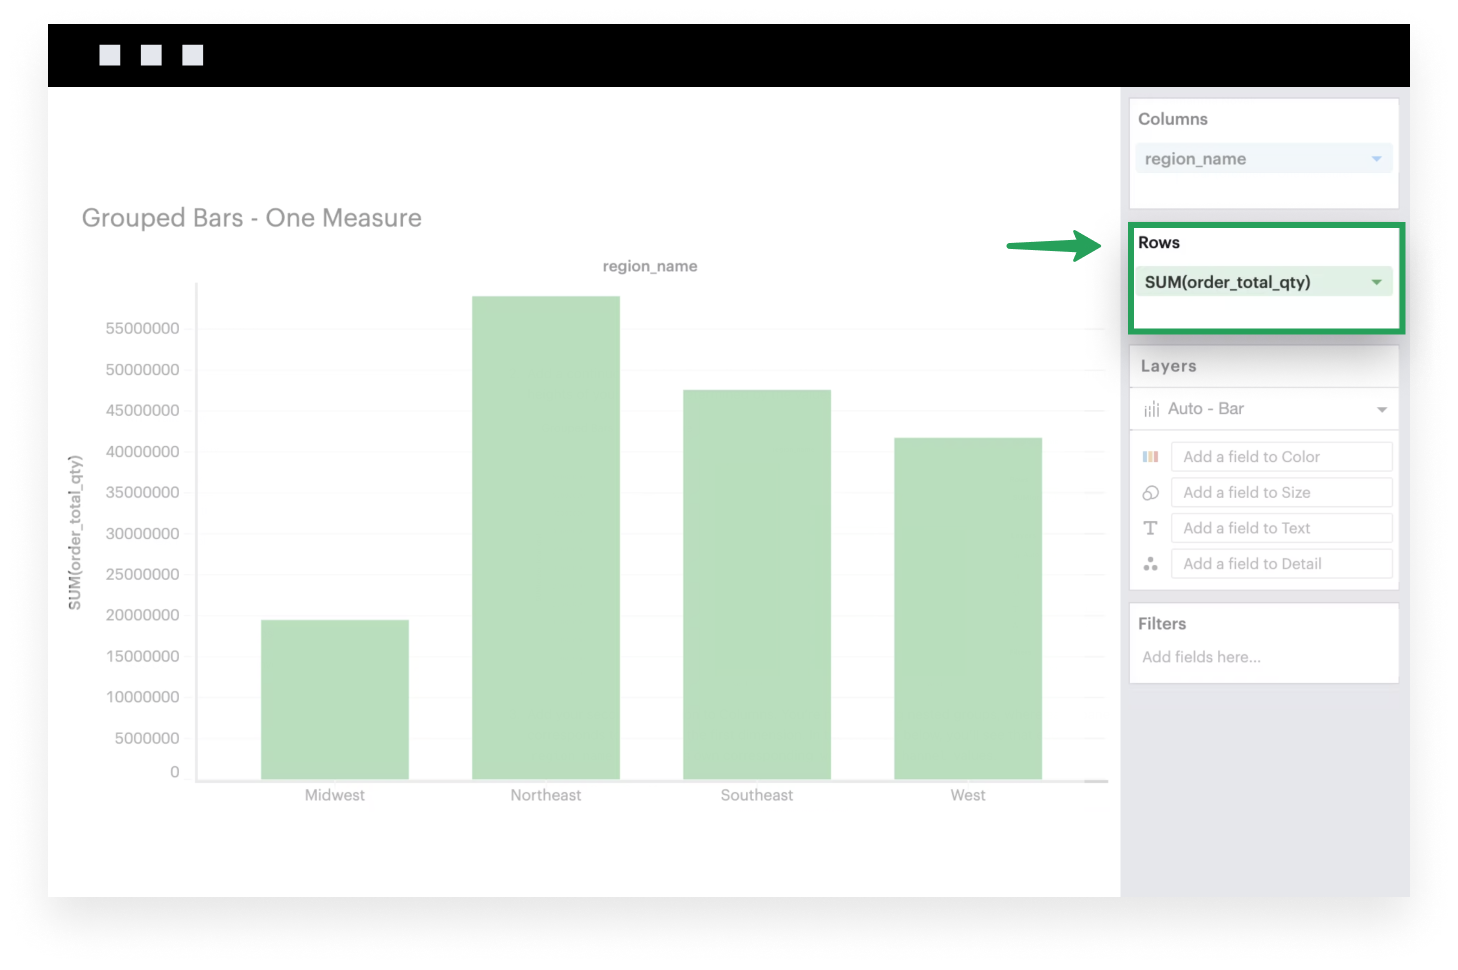The image size is (1458, 970).
Task: Click the Text shelf T icon
Action: pos(1150,527)
